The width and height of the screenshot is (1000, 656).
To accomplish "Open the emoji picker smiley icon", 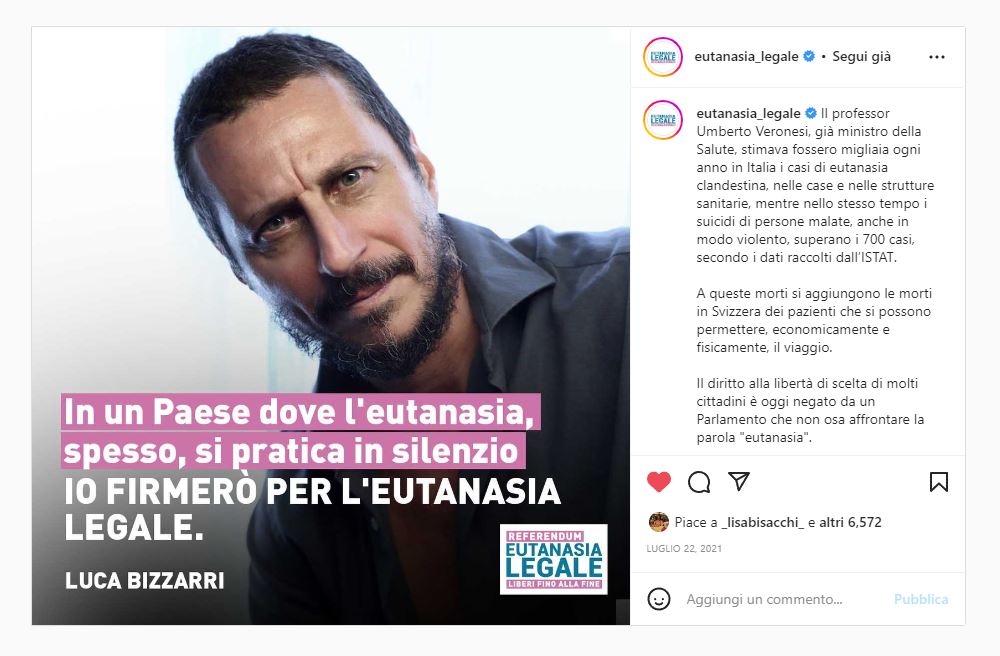I will point(659,599).
